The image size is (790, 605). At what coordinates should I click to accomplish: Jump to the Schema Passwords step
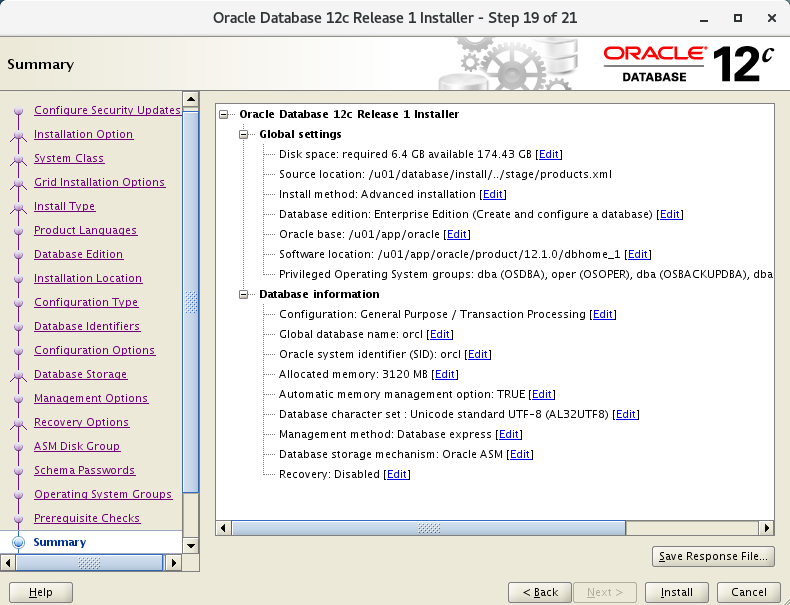pyautogui.click(x=84, y=470)
